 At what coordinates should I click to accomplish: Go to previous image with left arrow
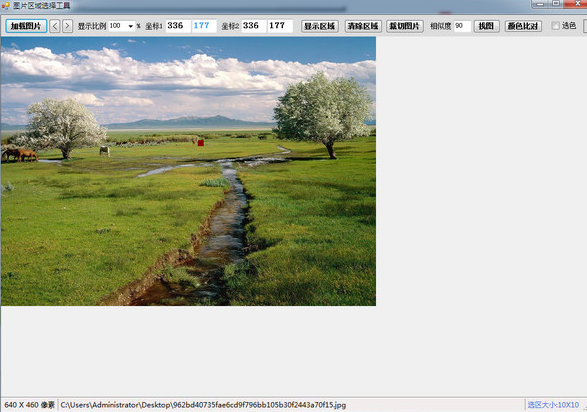[55, 26]
